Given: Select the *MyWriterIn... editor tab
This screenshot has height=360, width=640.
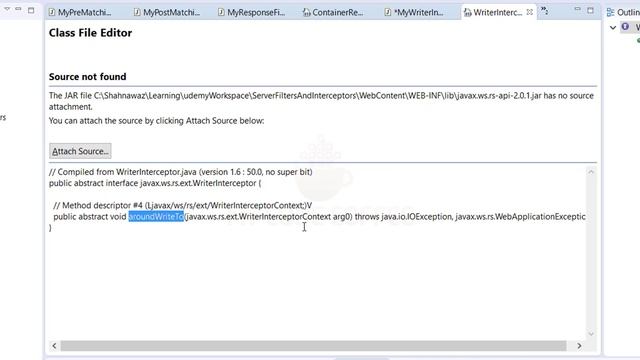Looking at the screenshot, I should pos(414,12).
